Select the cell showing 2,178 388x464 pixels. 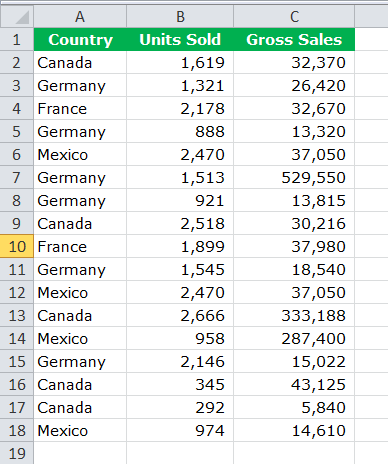180,108
